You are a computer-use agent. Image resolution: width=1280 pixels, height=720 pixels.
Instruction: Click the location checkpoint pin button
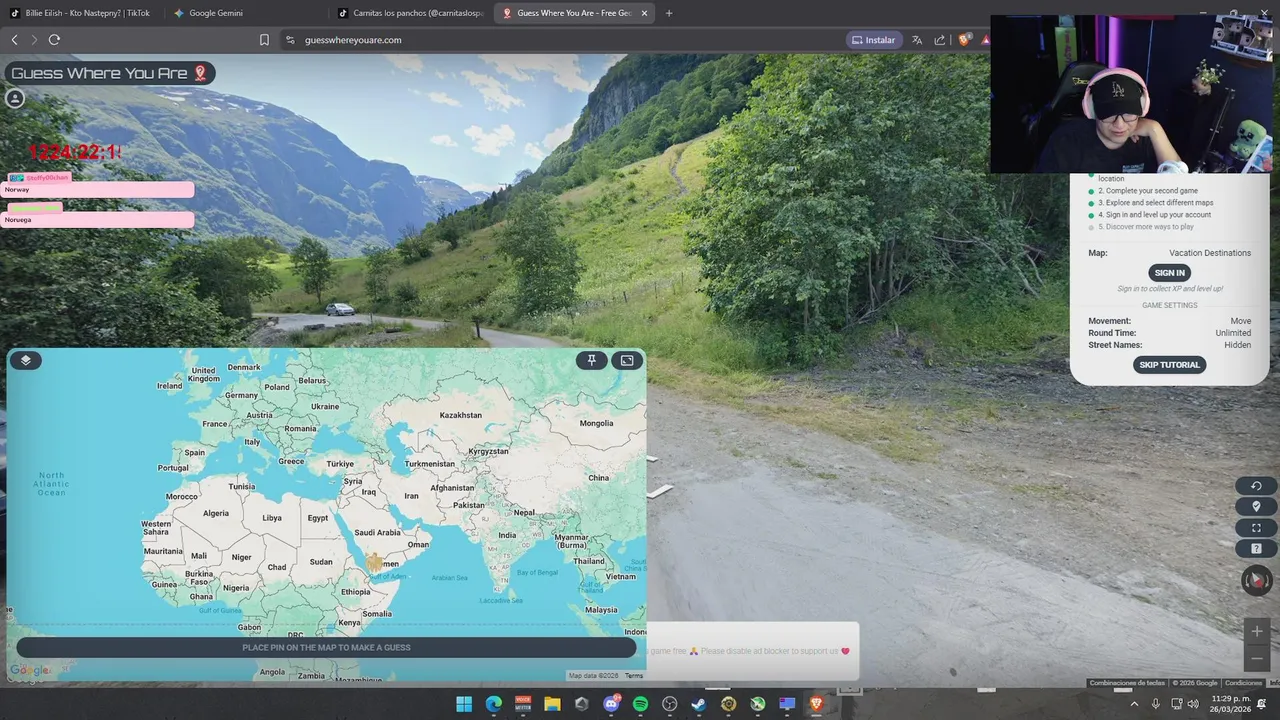(1256, 507)
